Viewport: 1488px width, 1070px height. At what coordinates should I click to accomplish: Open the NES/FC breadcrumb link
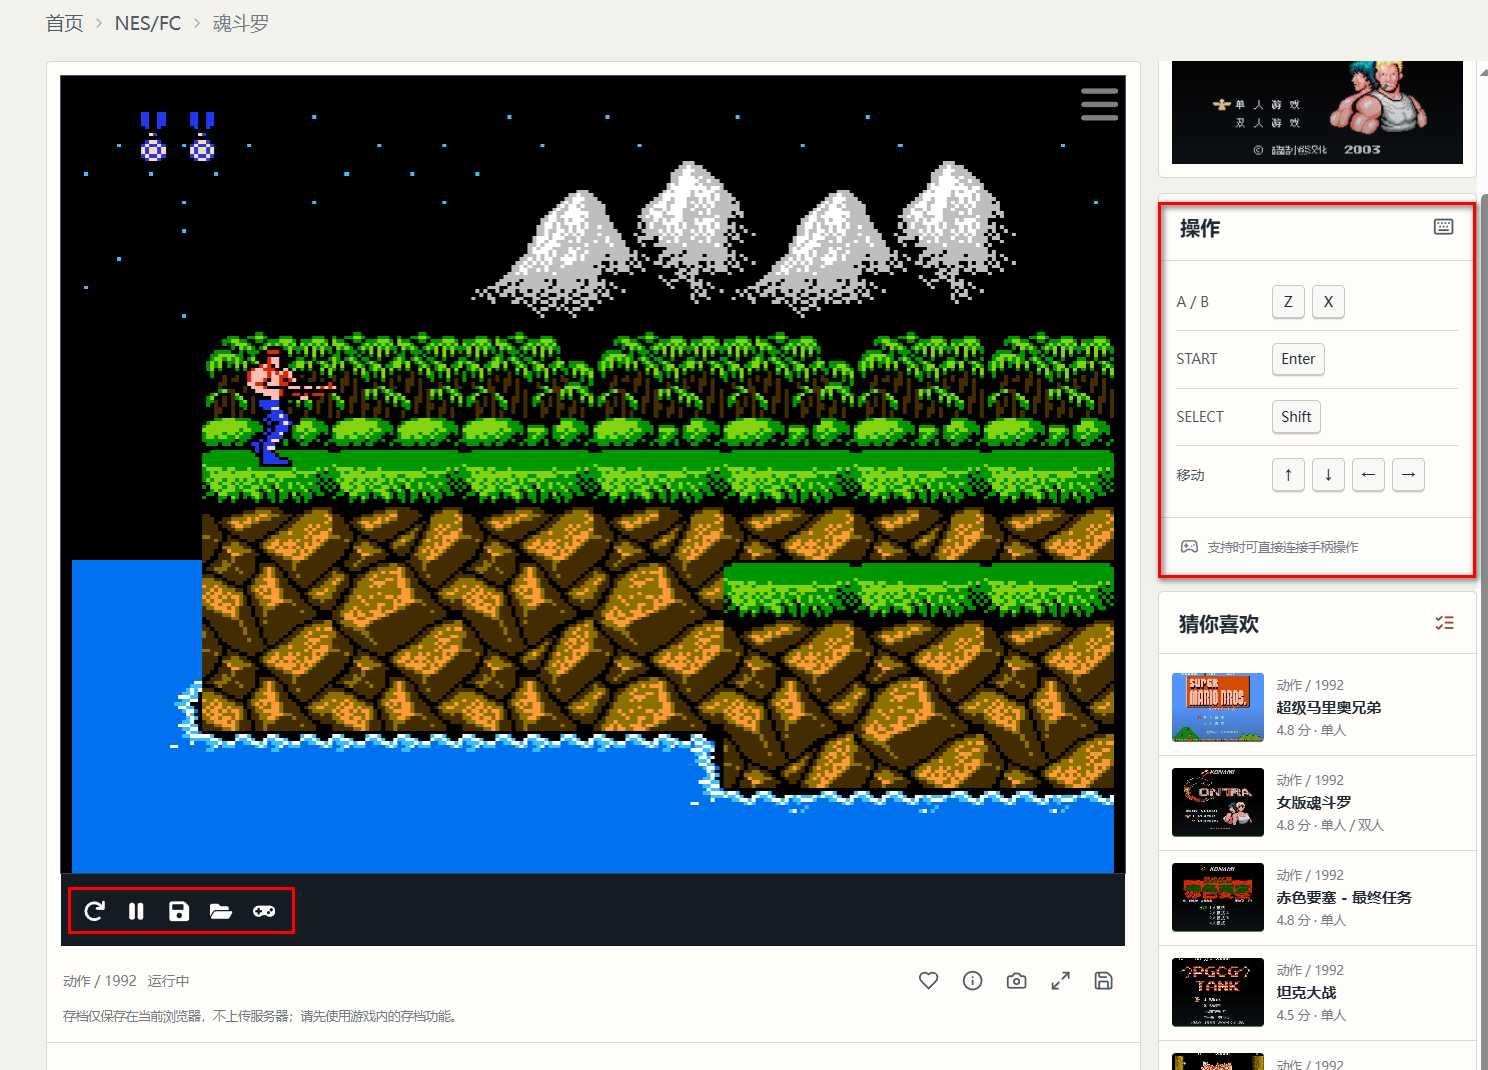[x=148, y=23]
